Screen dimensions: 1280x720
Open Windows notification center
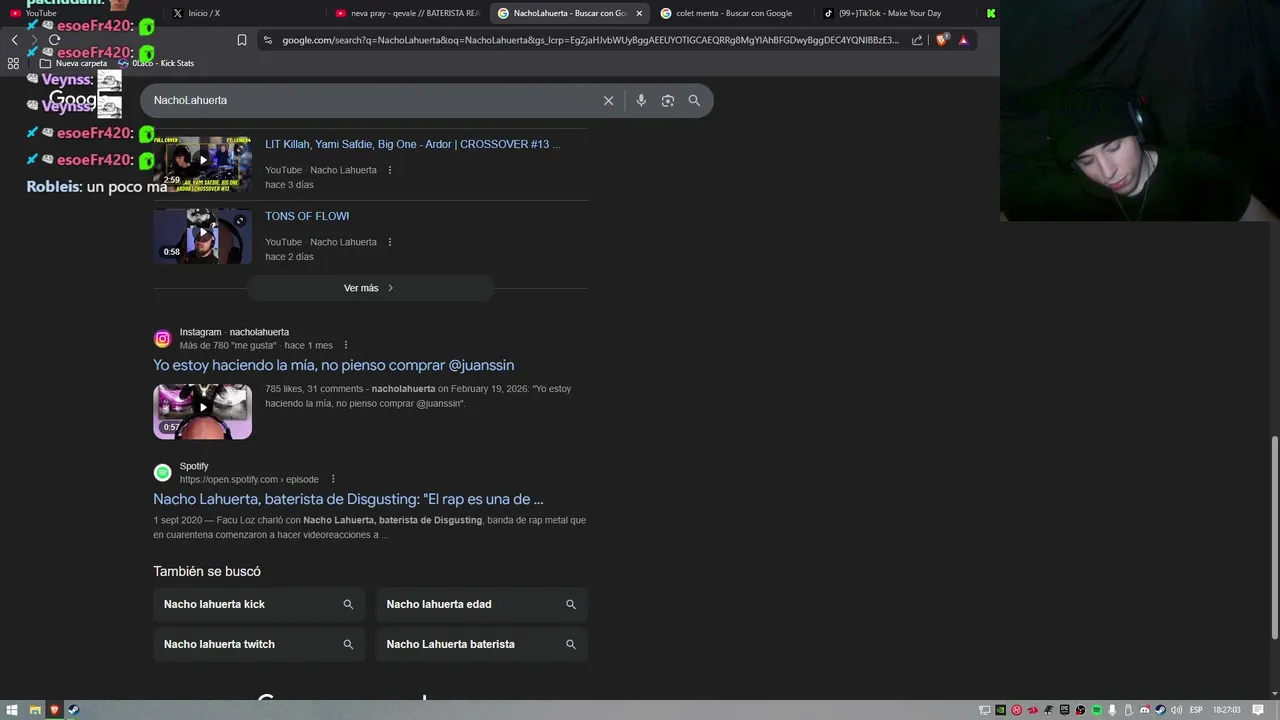(1258, 710)
